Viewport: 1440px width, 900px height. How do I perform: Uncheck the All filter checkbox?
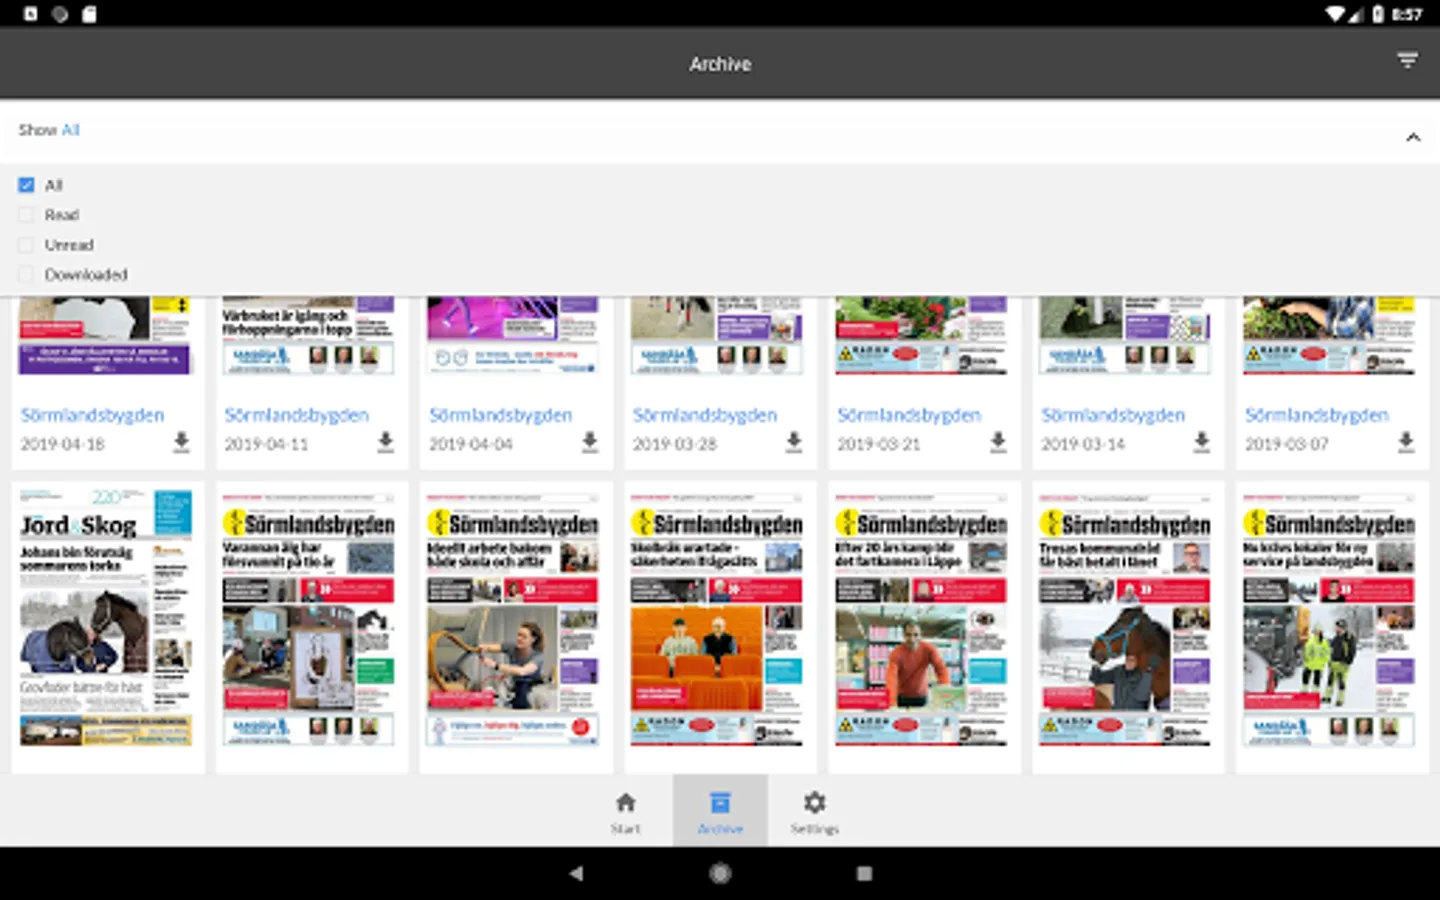coord(26,185)
